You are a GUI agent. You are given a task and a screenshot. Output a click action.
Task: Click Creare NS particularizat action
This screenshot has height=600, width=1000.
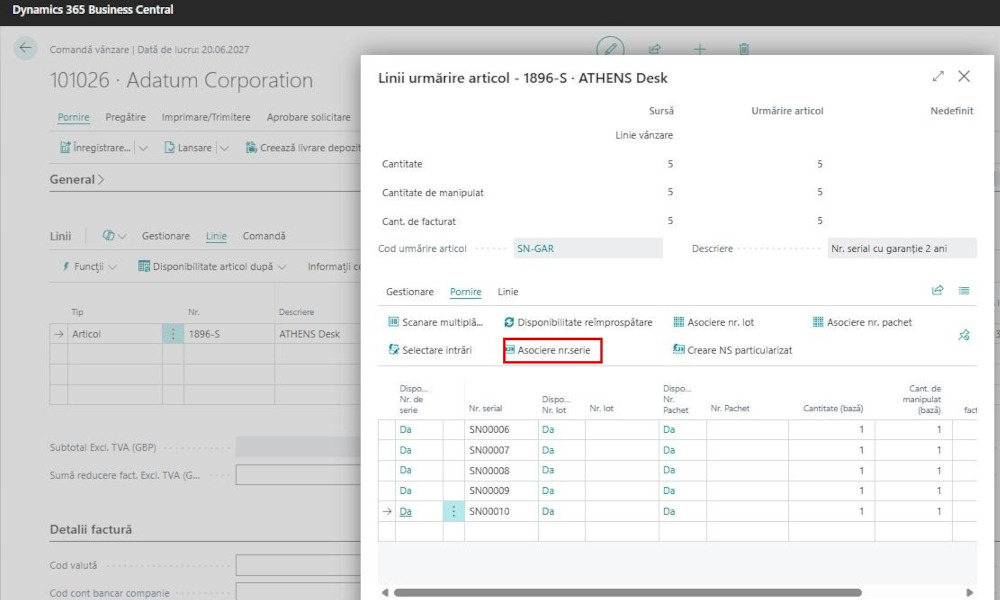pyautogui.click(x=733, y=350)
